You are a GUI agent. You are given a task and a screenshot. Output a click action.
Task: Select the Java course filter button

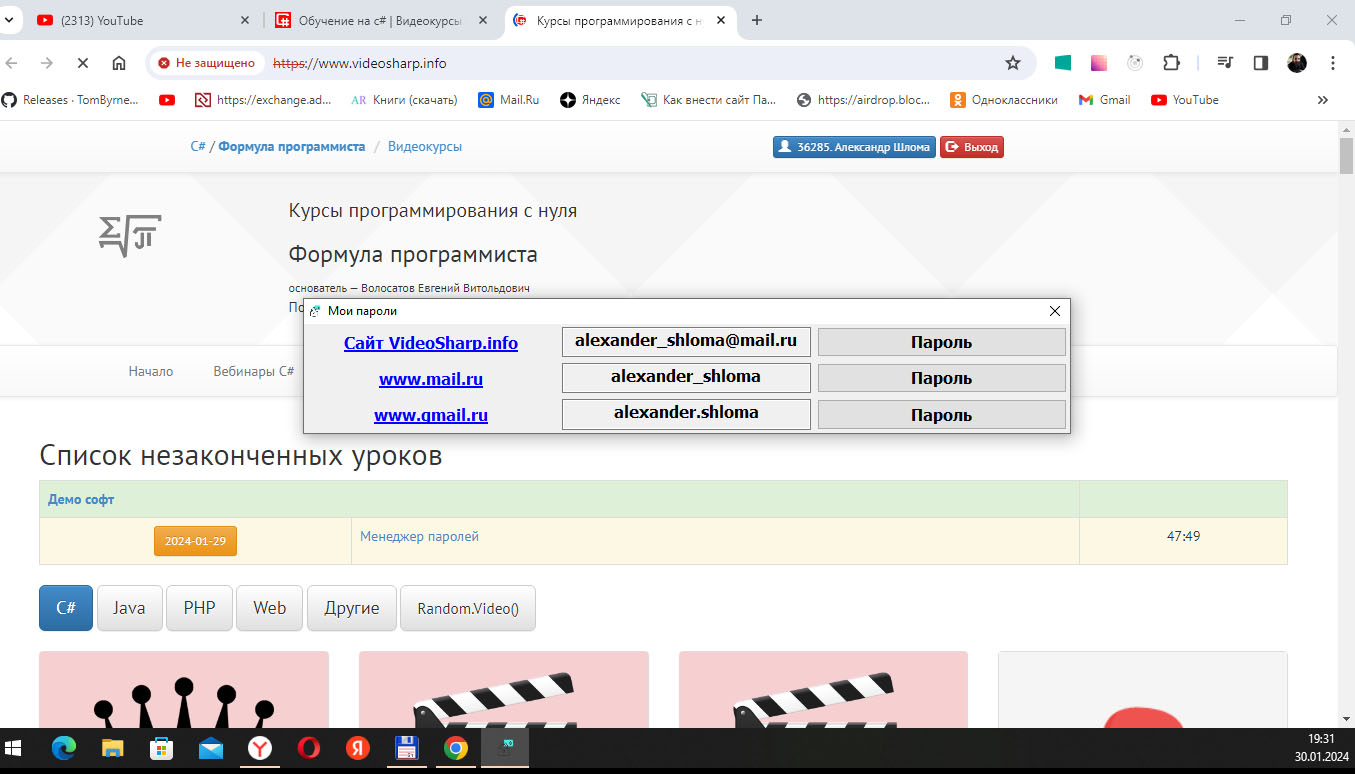pyautogui.click(x=129, y=608)
